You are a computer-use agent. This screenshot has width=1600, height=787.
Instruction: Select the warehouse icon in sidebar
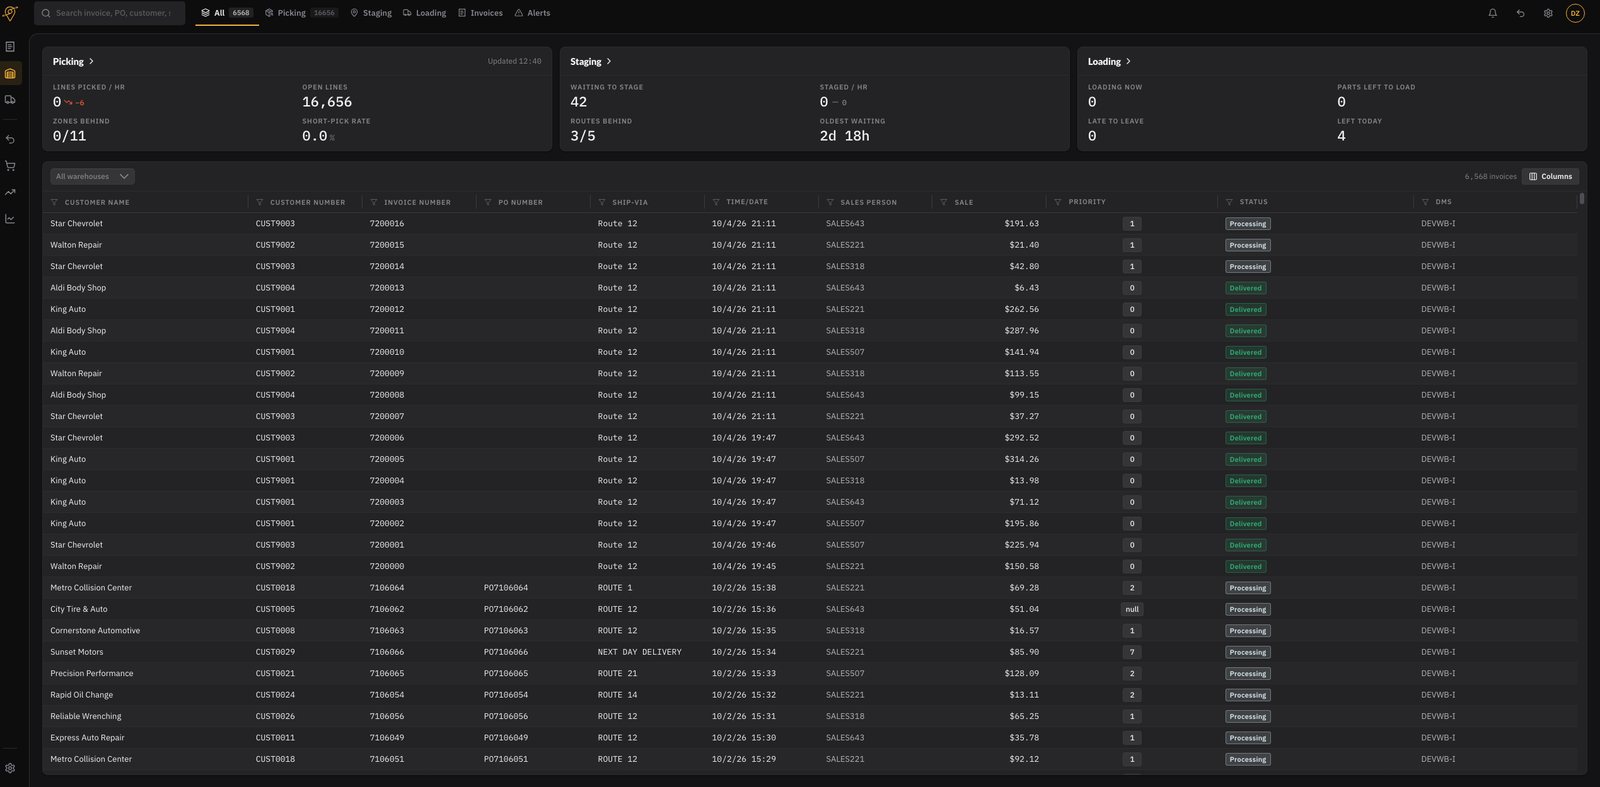(x=10, y=73)
